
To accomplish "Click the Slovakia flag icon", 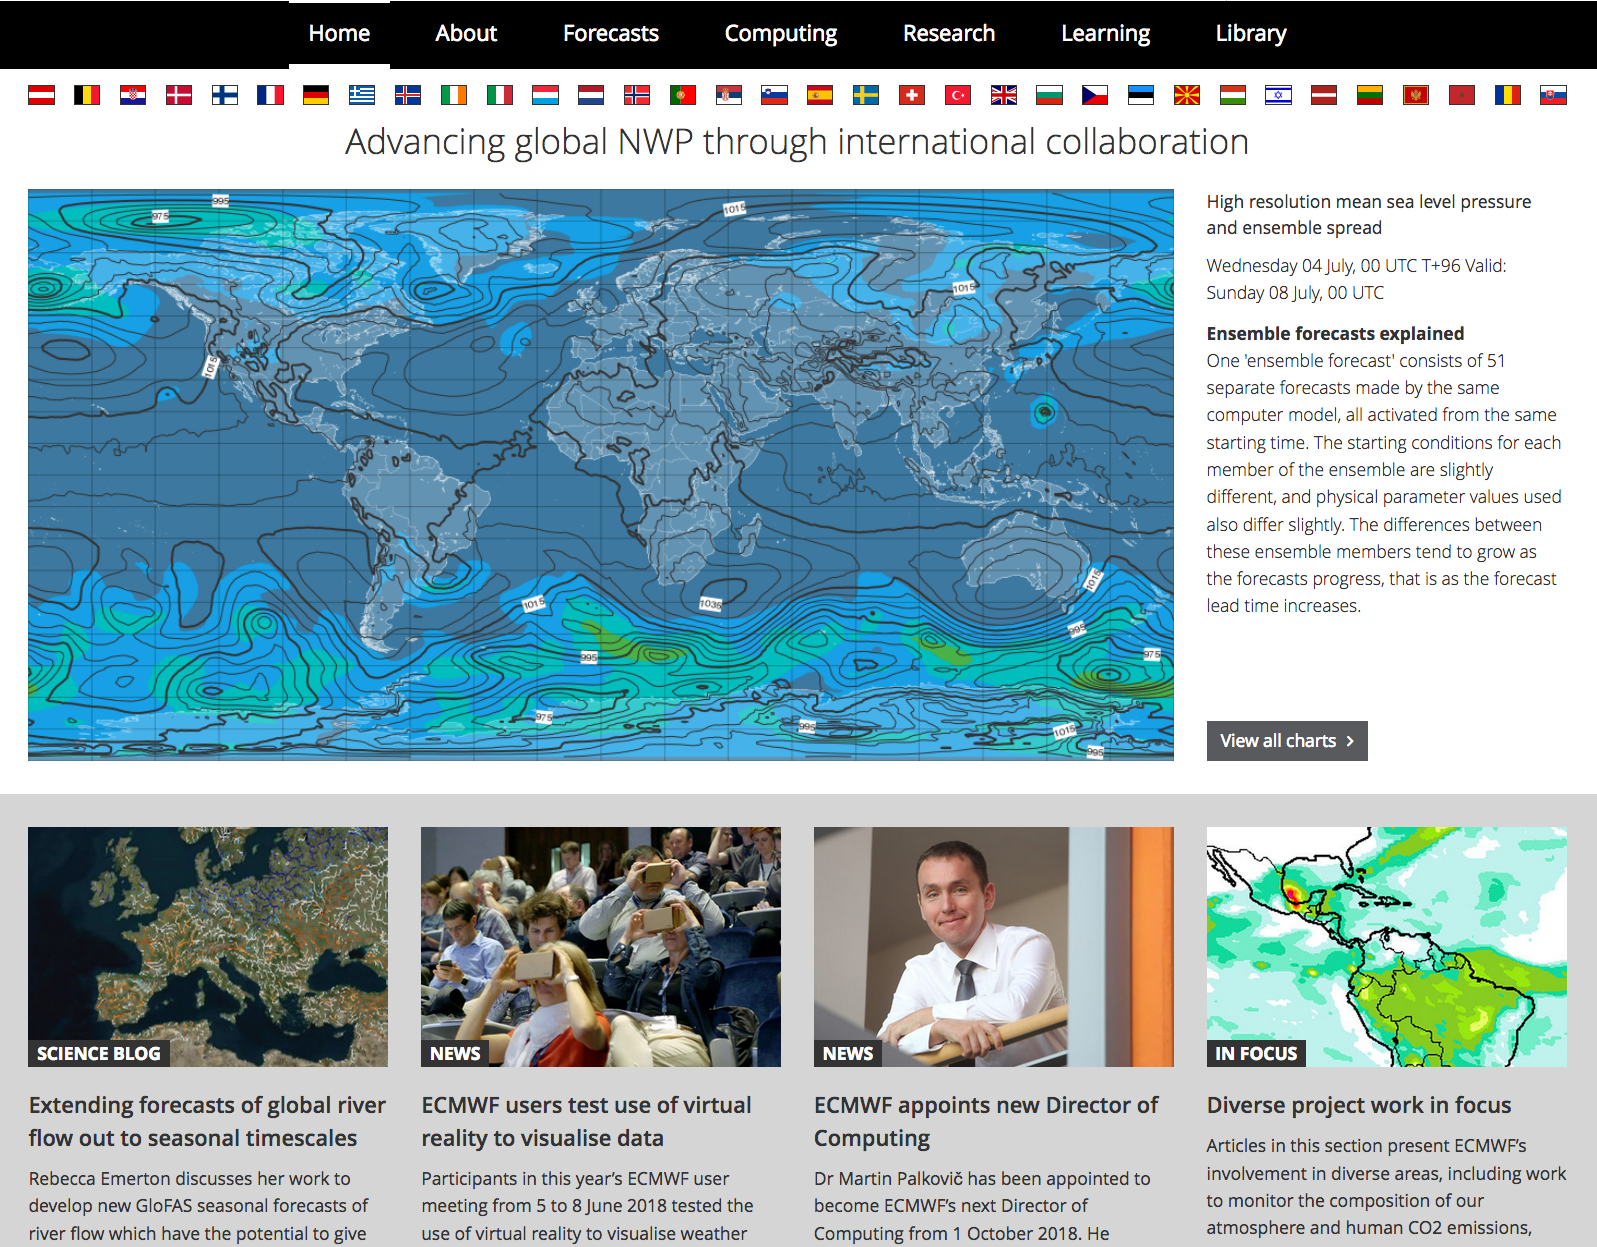I will (x=1554, y=95).
